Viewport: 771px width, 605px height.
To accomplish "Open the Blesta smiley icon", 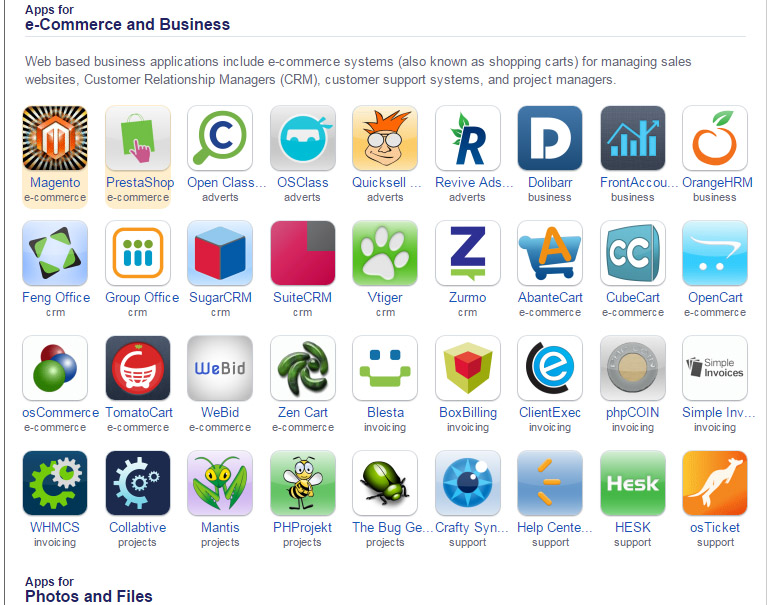I will (385, 368).
